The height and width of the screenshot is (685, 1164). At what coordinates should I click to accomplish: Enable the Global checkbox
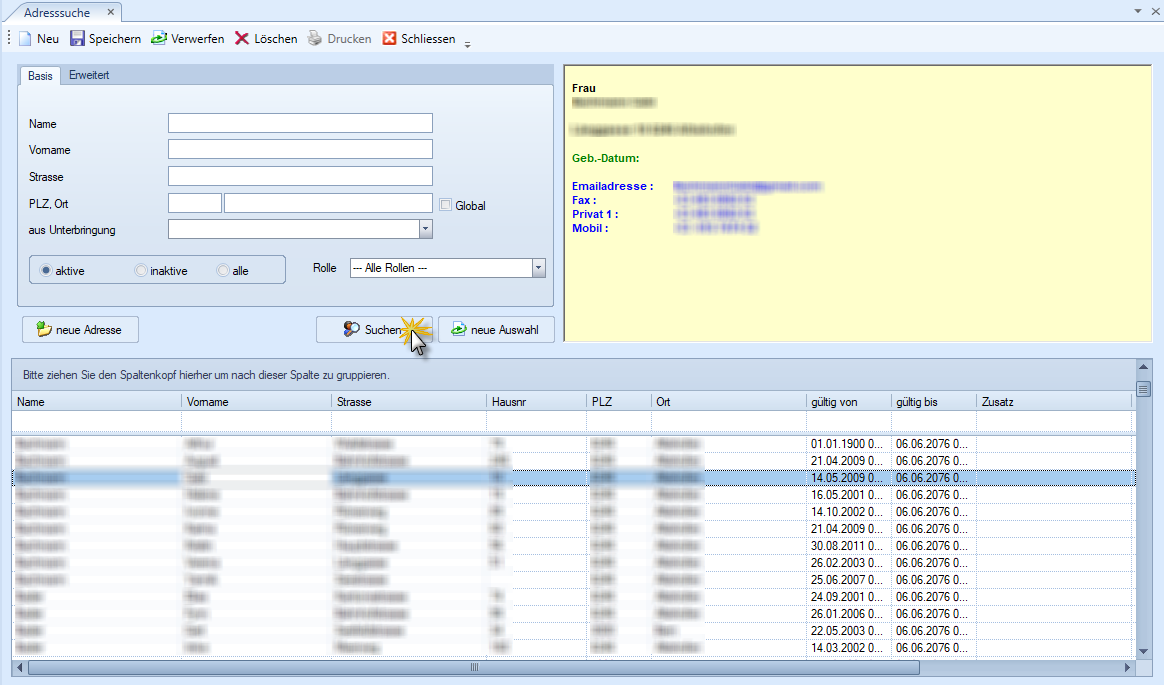(x=446, y=205)
